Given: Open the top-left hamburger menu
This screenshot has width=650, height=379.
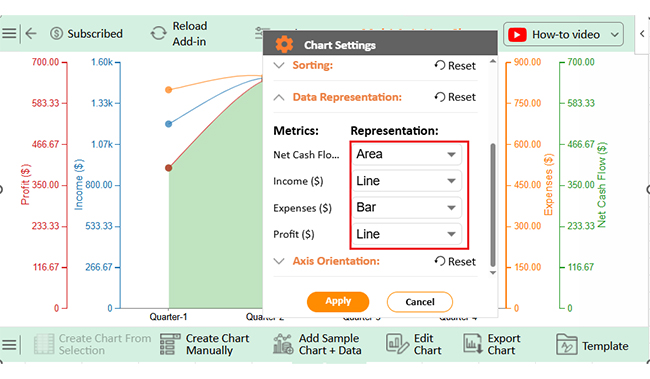Looking at the screenshot, I should coord(9,33).
